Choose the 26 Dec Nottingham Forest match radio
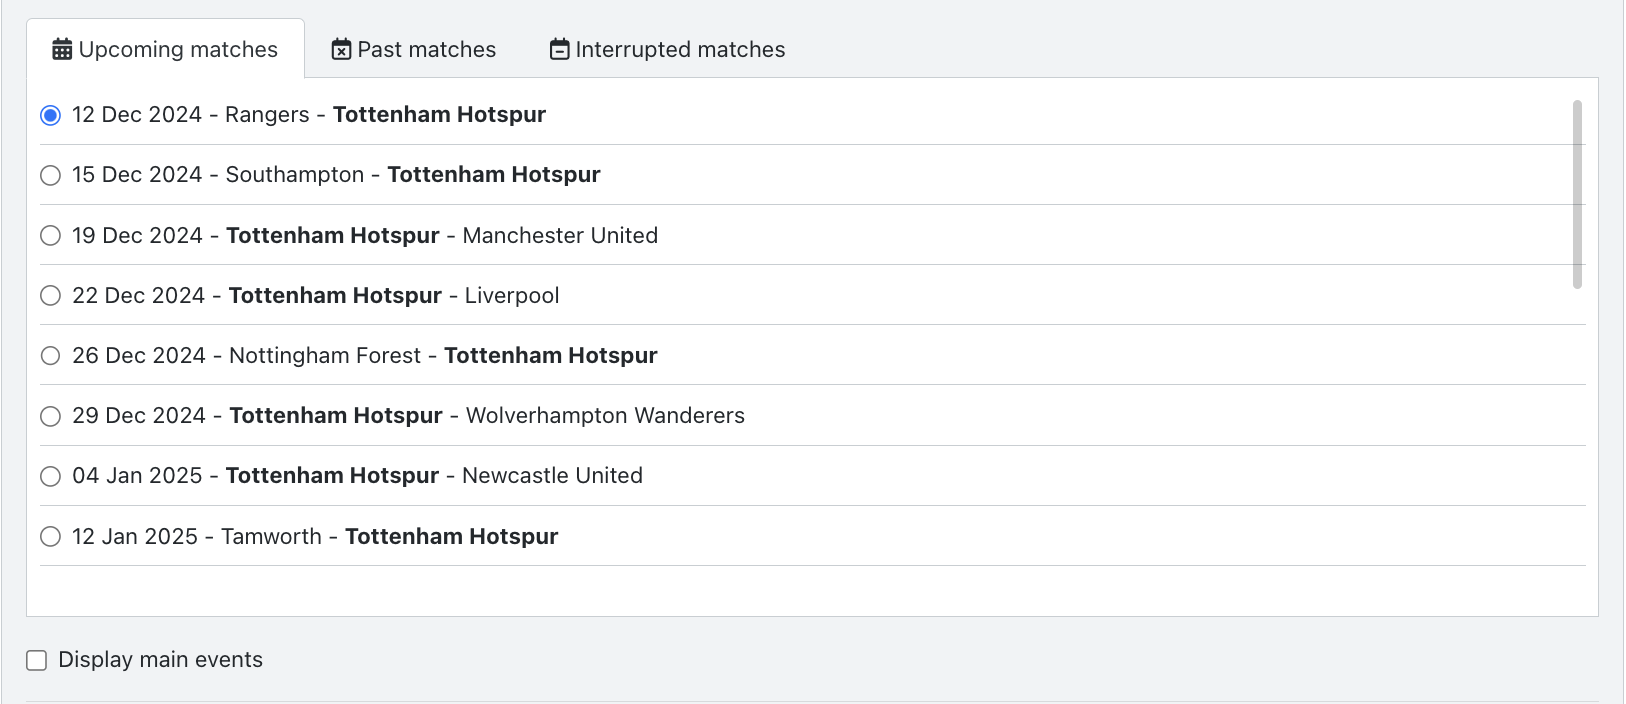 point(50,355)
